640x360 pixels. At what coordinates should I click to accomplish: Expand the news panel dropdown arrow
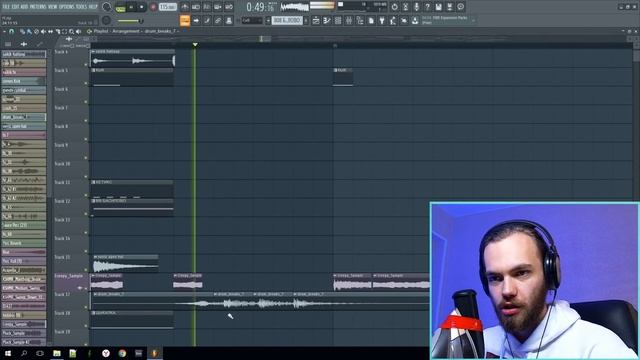pos(473,20)
